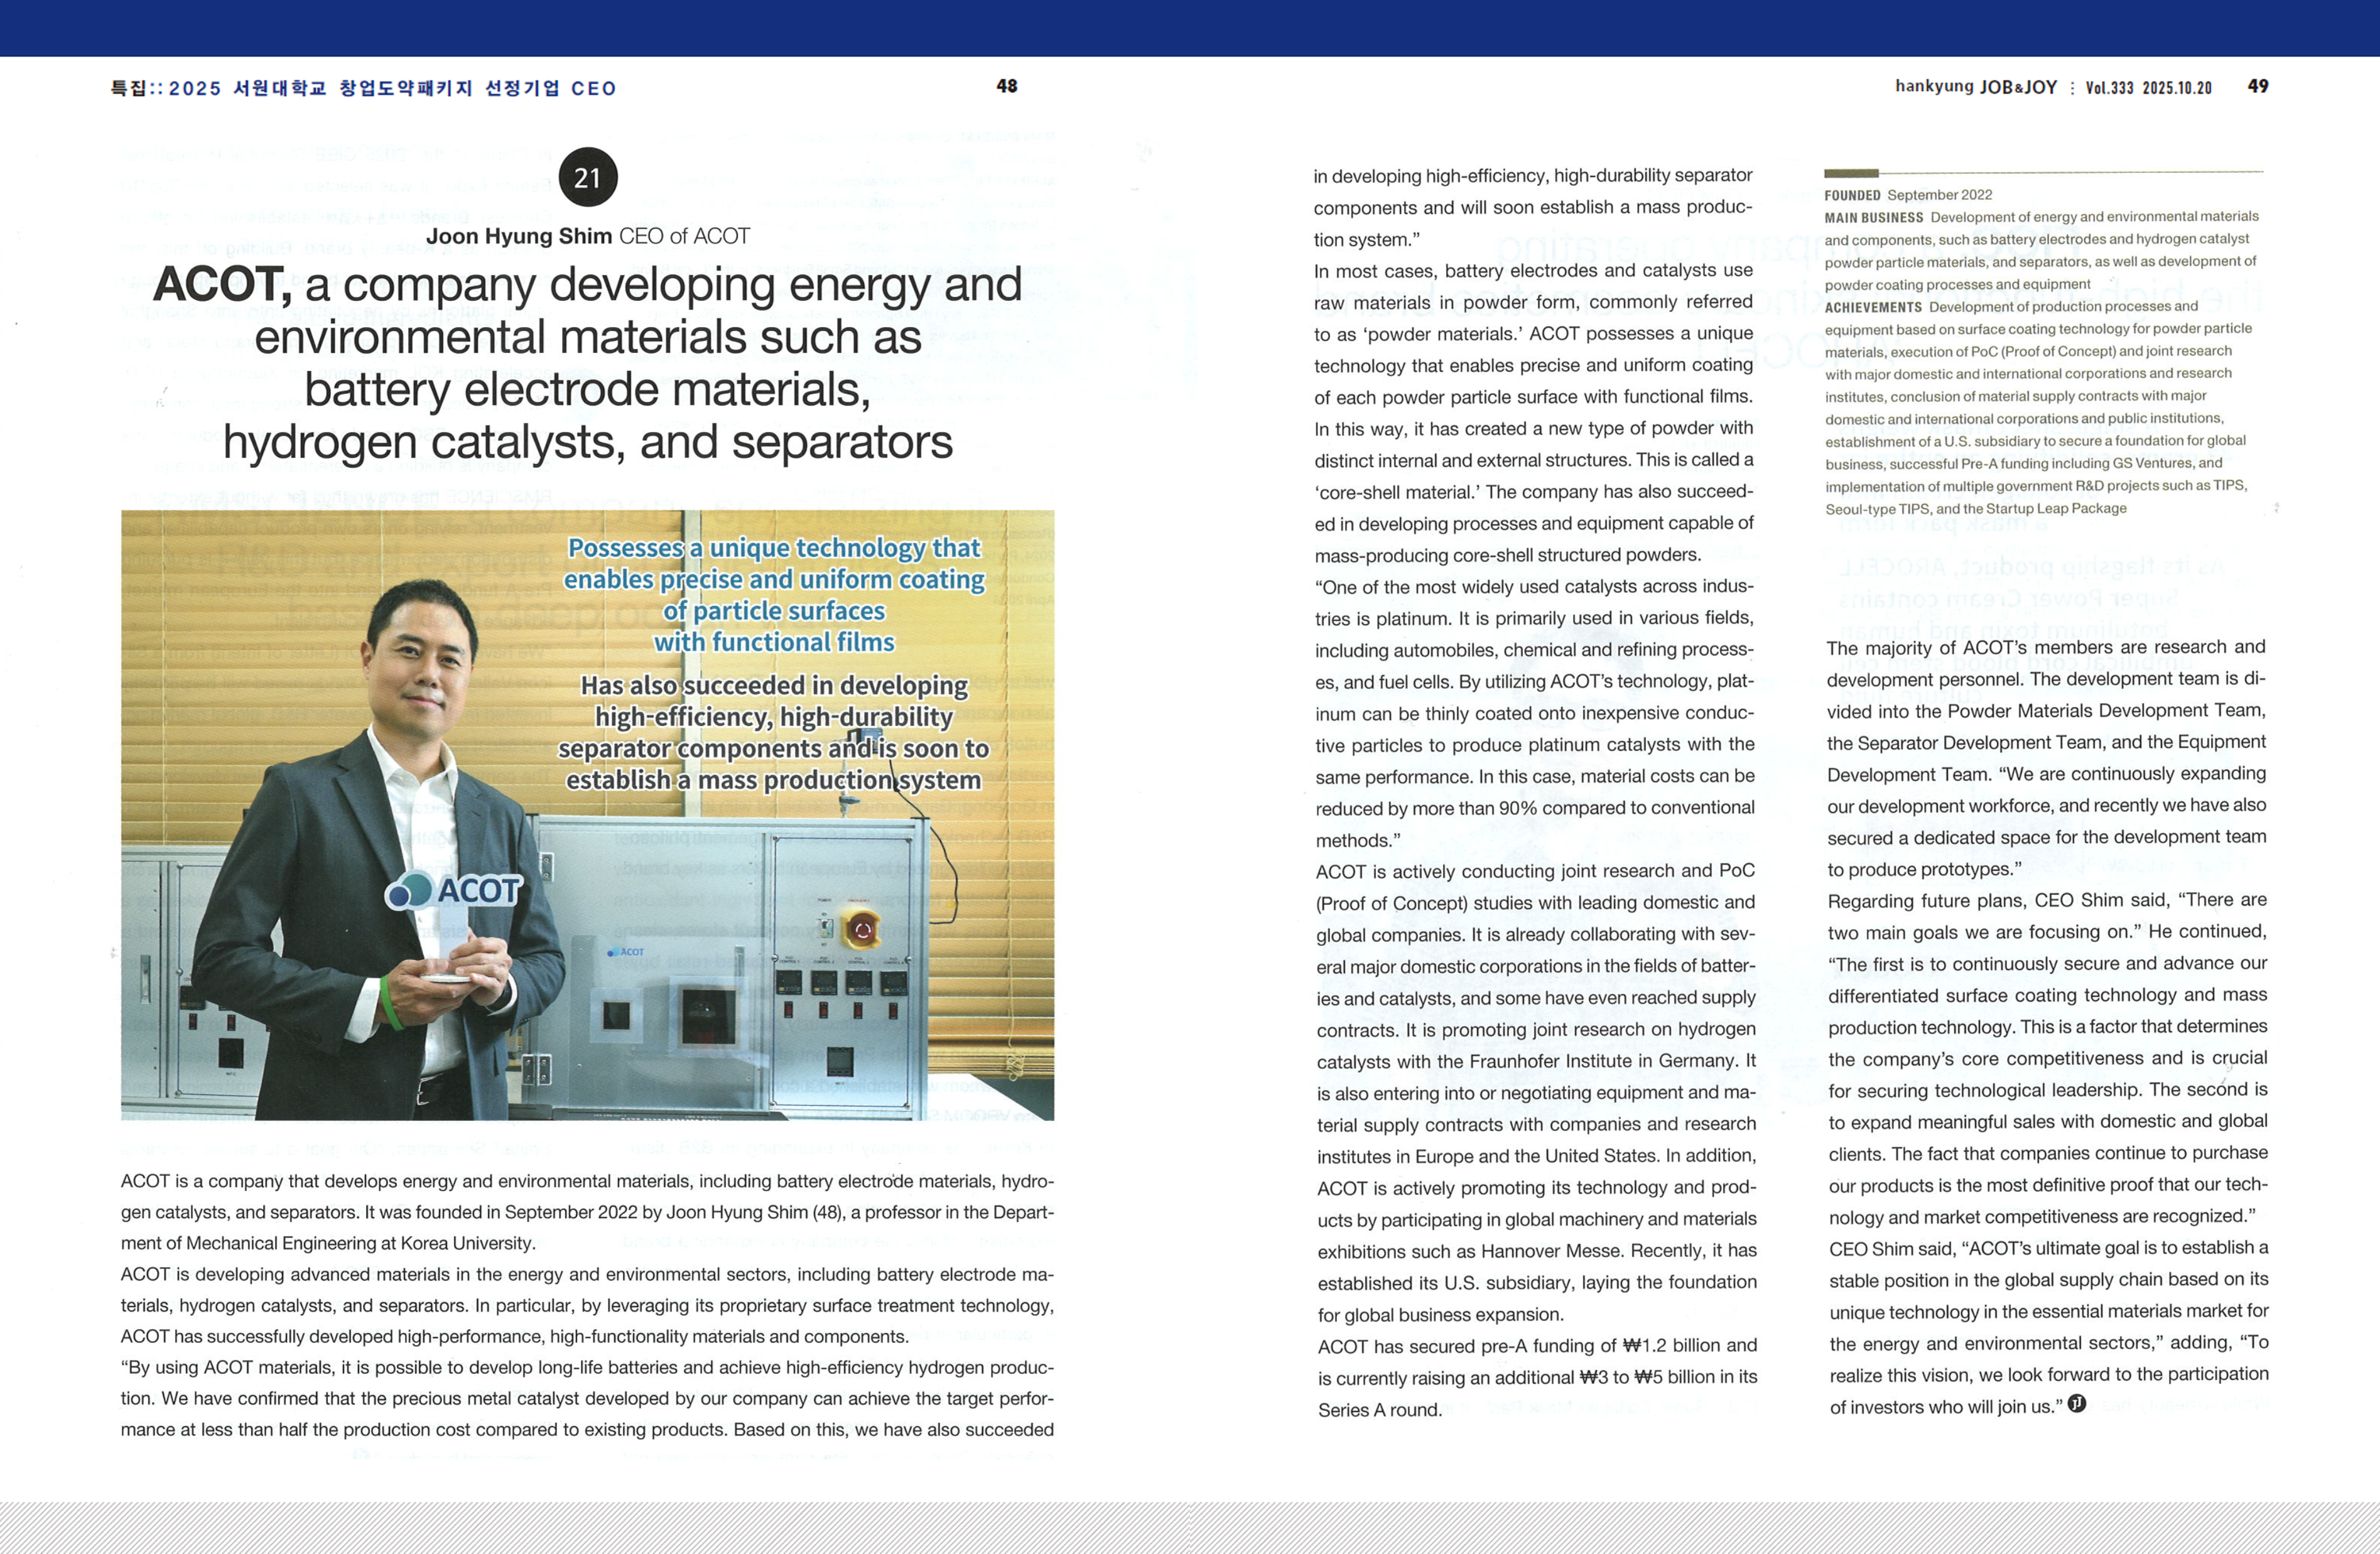Click the line "ACOT is actively conducting joint research and PoC"
2380x1554 pixels.
1535,871
